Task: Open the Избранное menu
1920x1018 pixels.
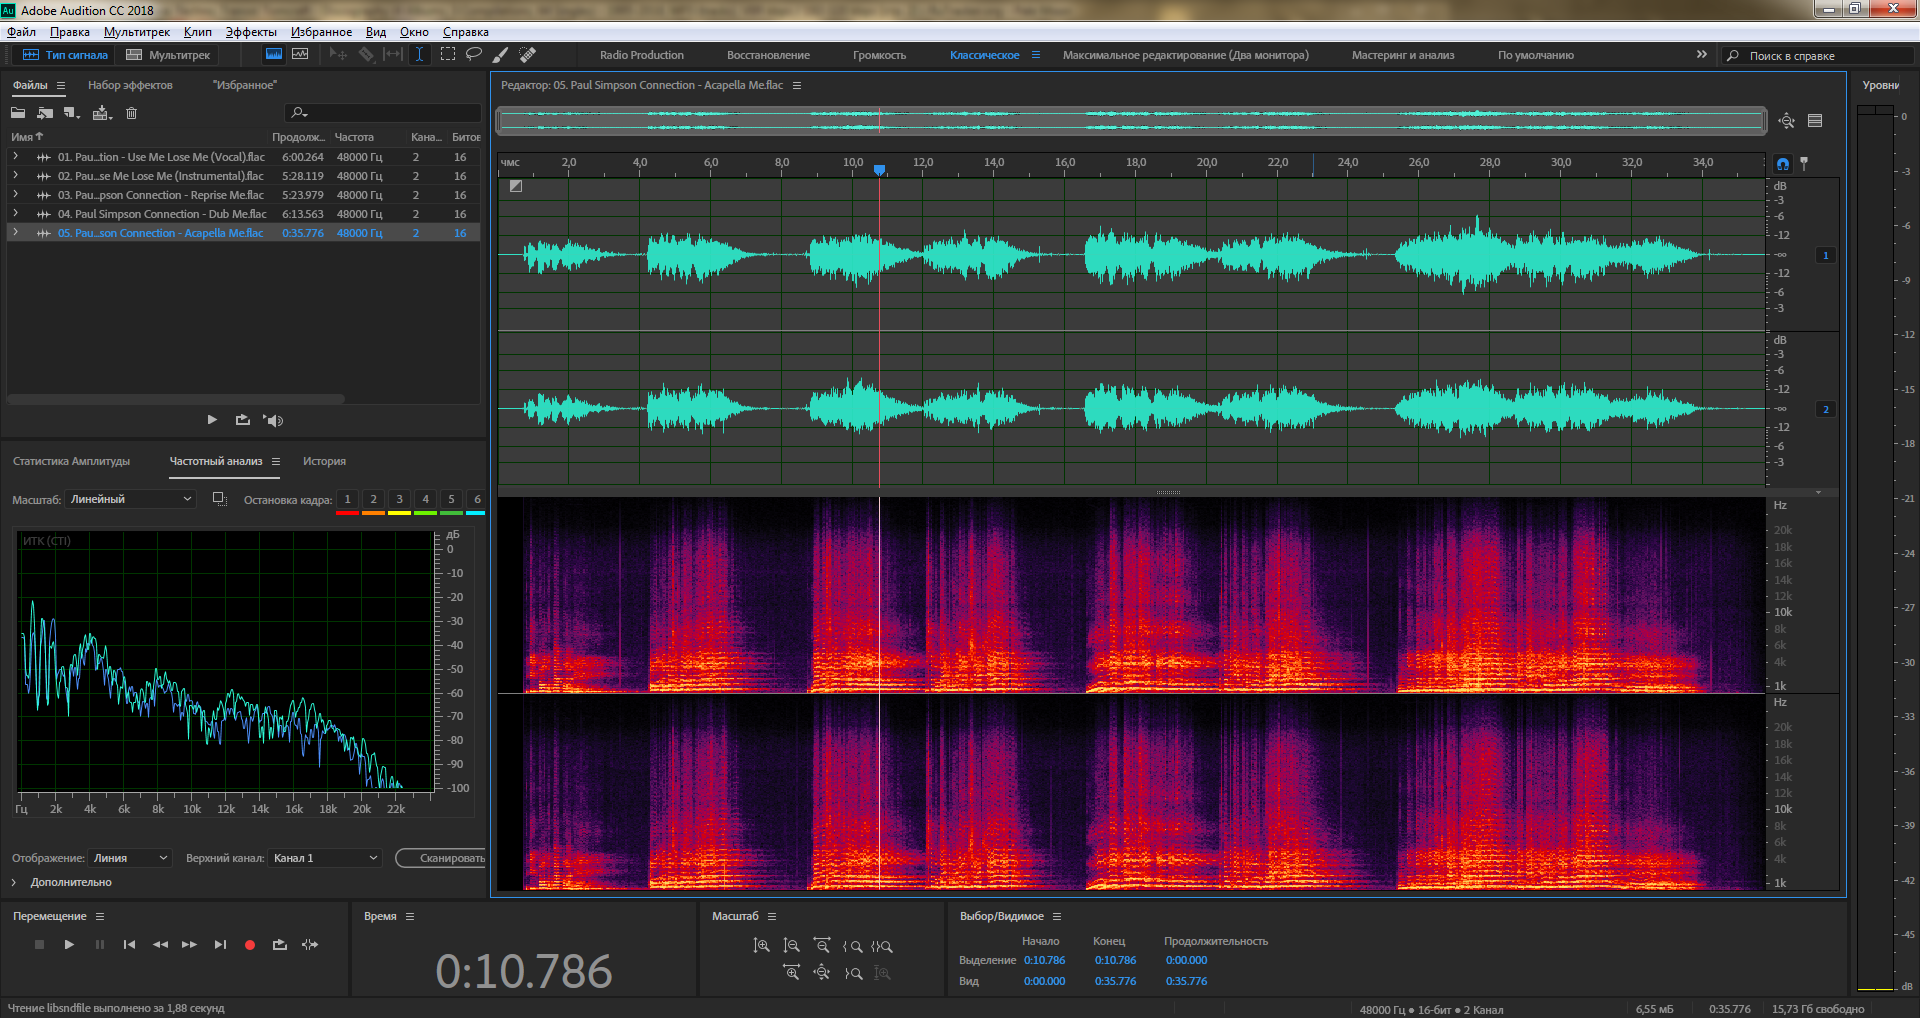Action: pyautogui.click(x=321, y=32)
